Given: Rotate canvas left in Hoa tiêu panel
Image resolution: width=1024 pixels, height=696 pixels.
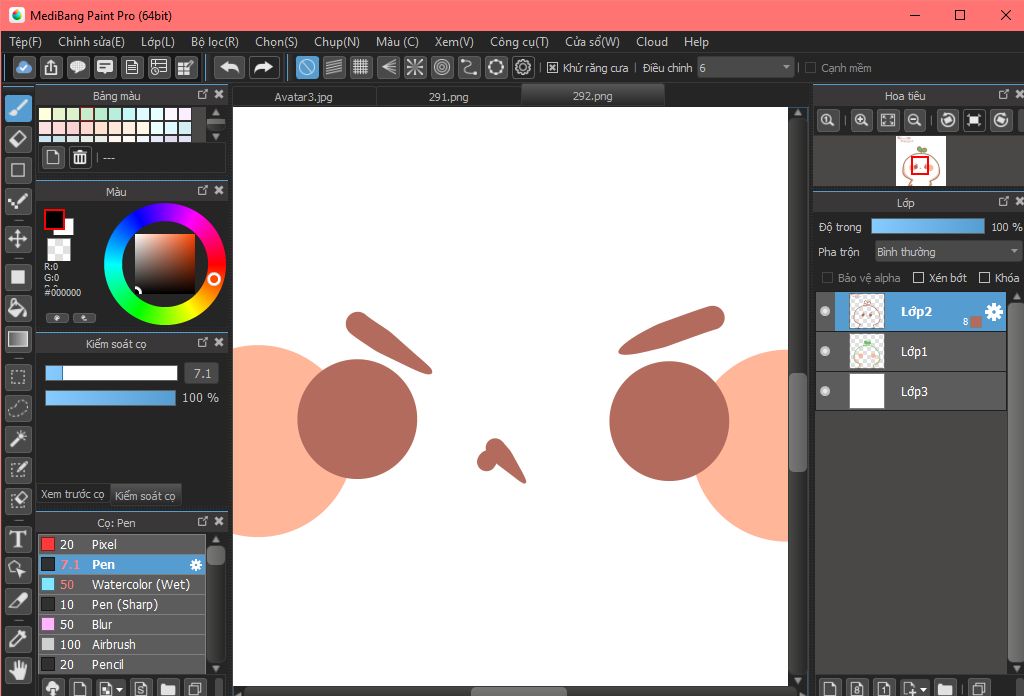Looking at the screenshot, I should click(948, 120).
